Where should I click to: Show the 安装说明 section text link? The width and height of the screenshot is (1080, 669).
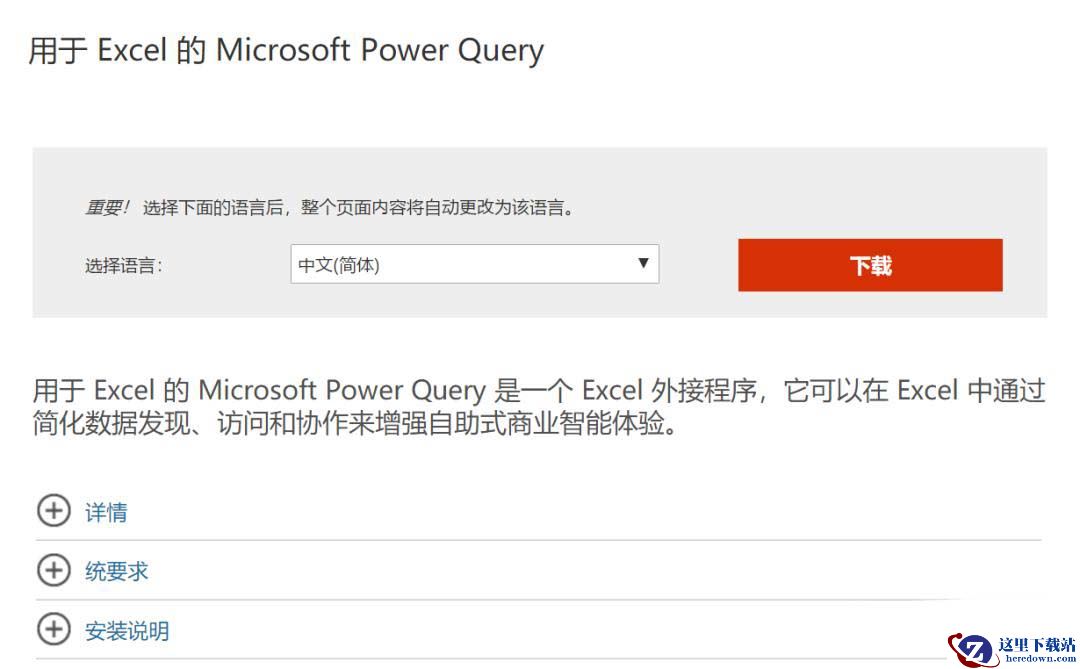(127, 630)
